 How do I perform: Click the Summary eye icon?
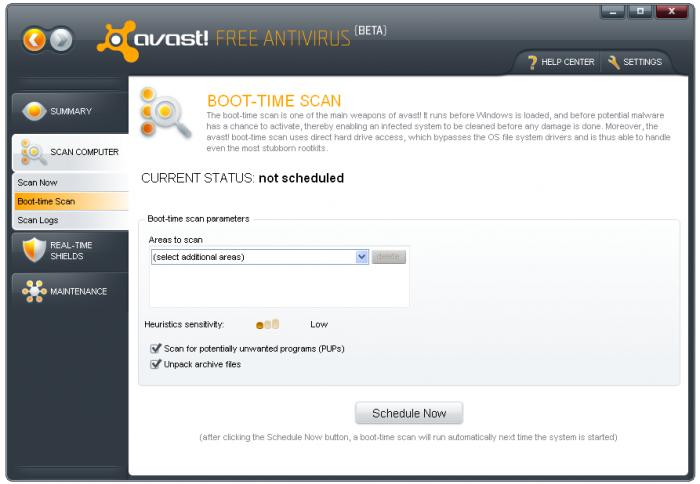click(34, 111)
